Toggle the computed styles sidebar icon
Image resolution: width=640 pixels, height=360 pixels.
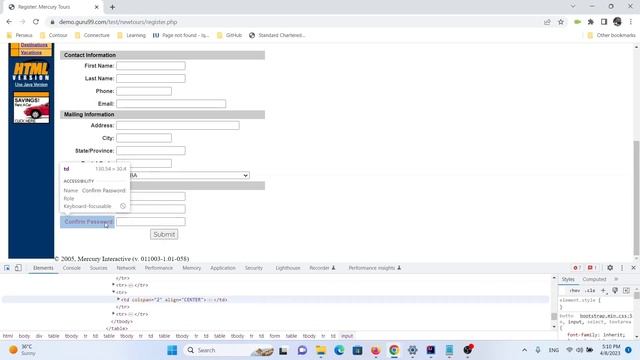627,290
